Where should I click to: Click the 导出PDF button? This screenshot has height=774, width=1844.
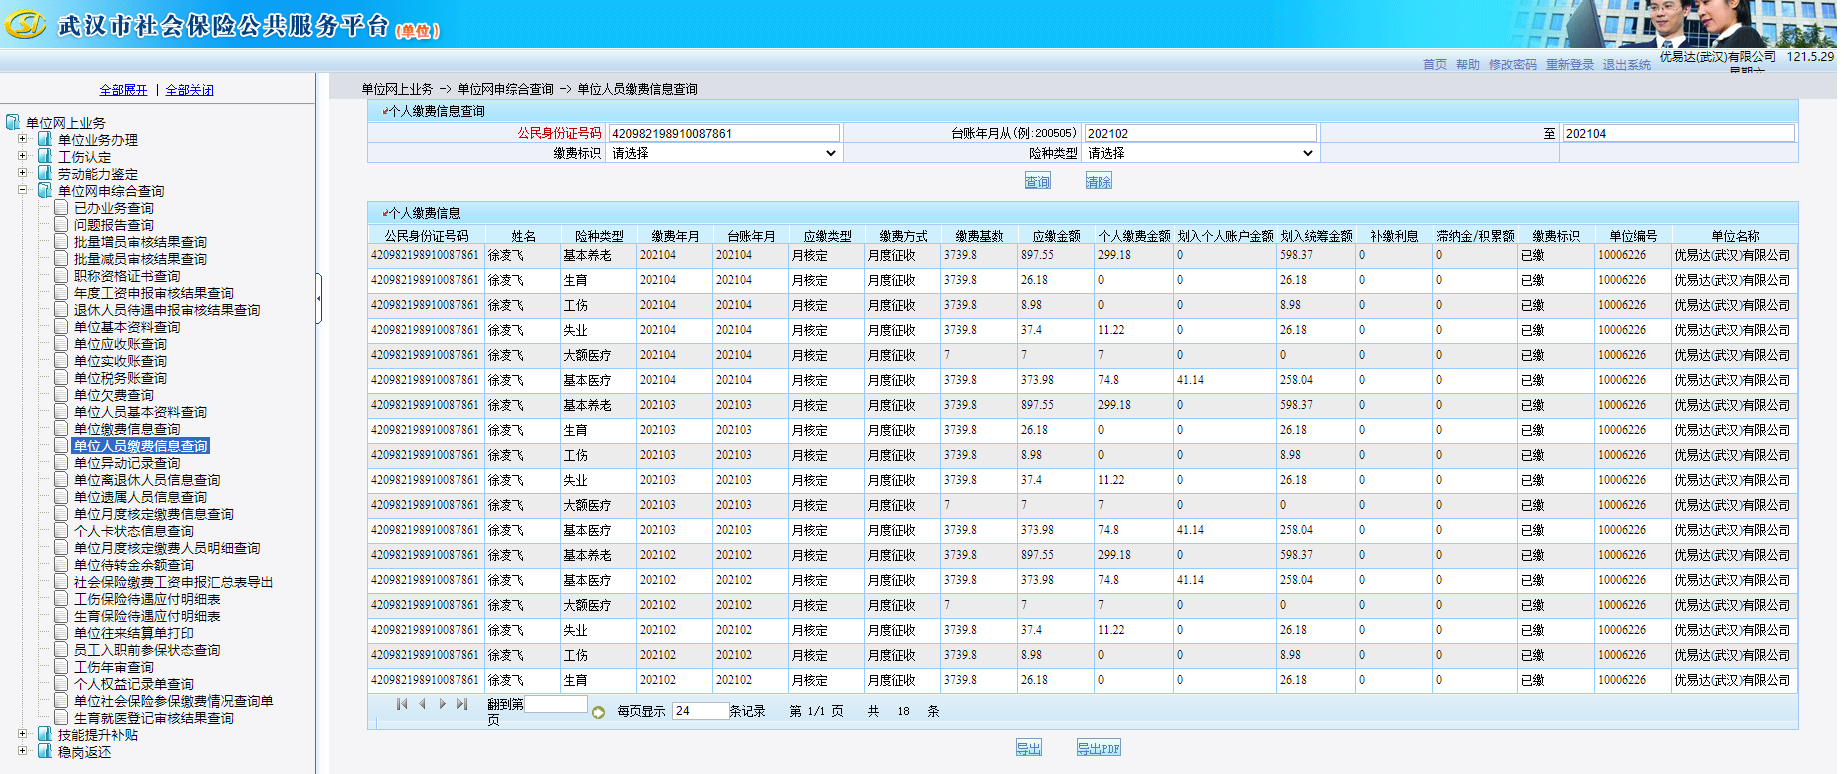click(x=1098, y=748)
